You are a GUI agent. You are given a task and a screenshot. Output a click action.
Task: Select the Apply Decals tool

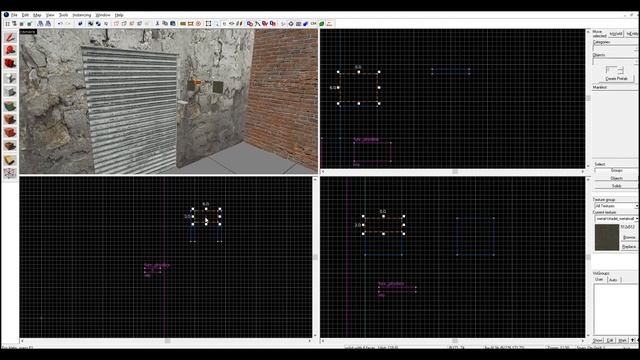pyautogui.click(x=10, y=133)
